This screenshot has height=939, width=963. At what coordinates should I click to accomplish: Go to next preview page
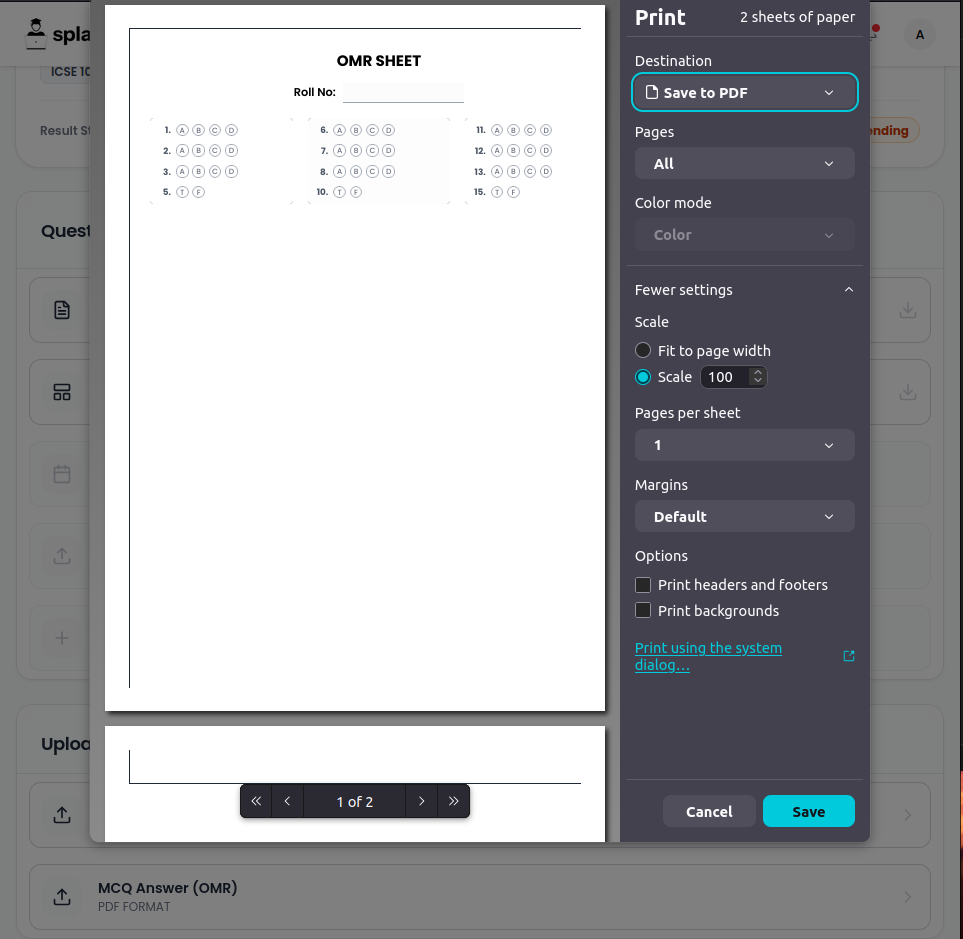tap(421, 801)
